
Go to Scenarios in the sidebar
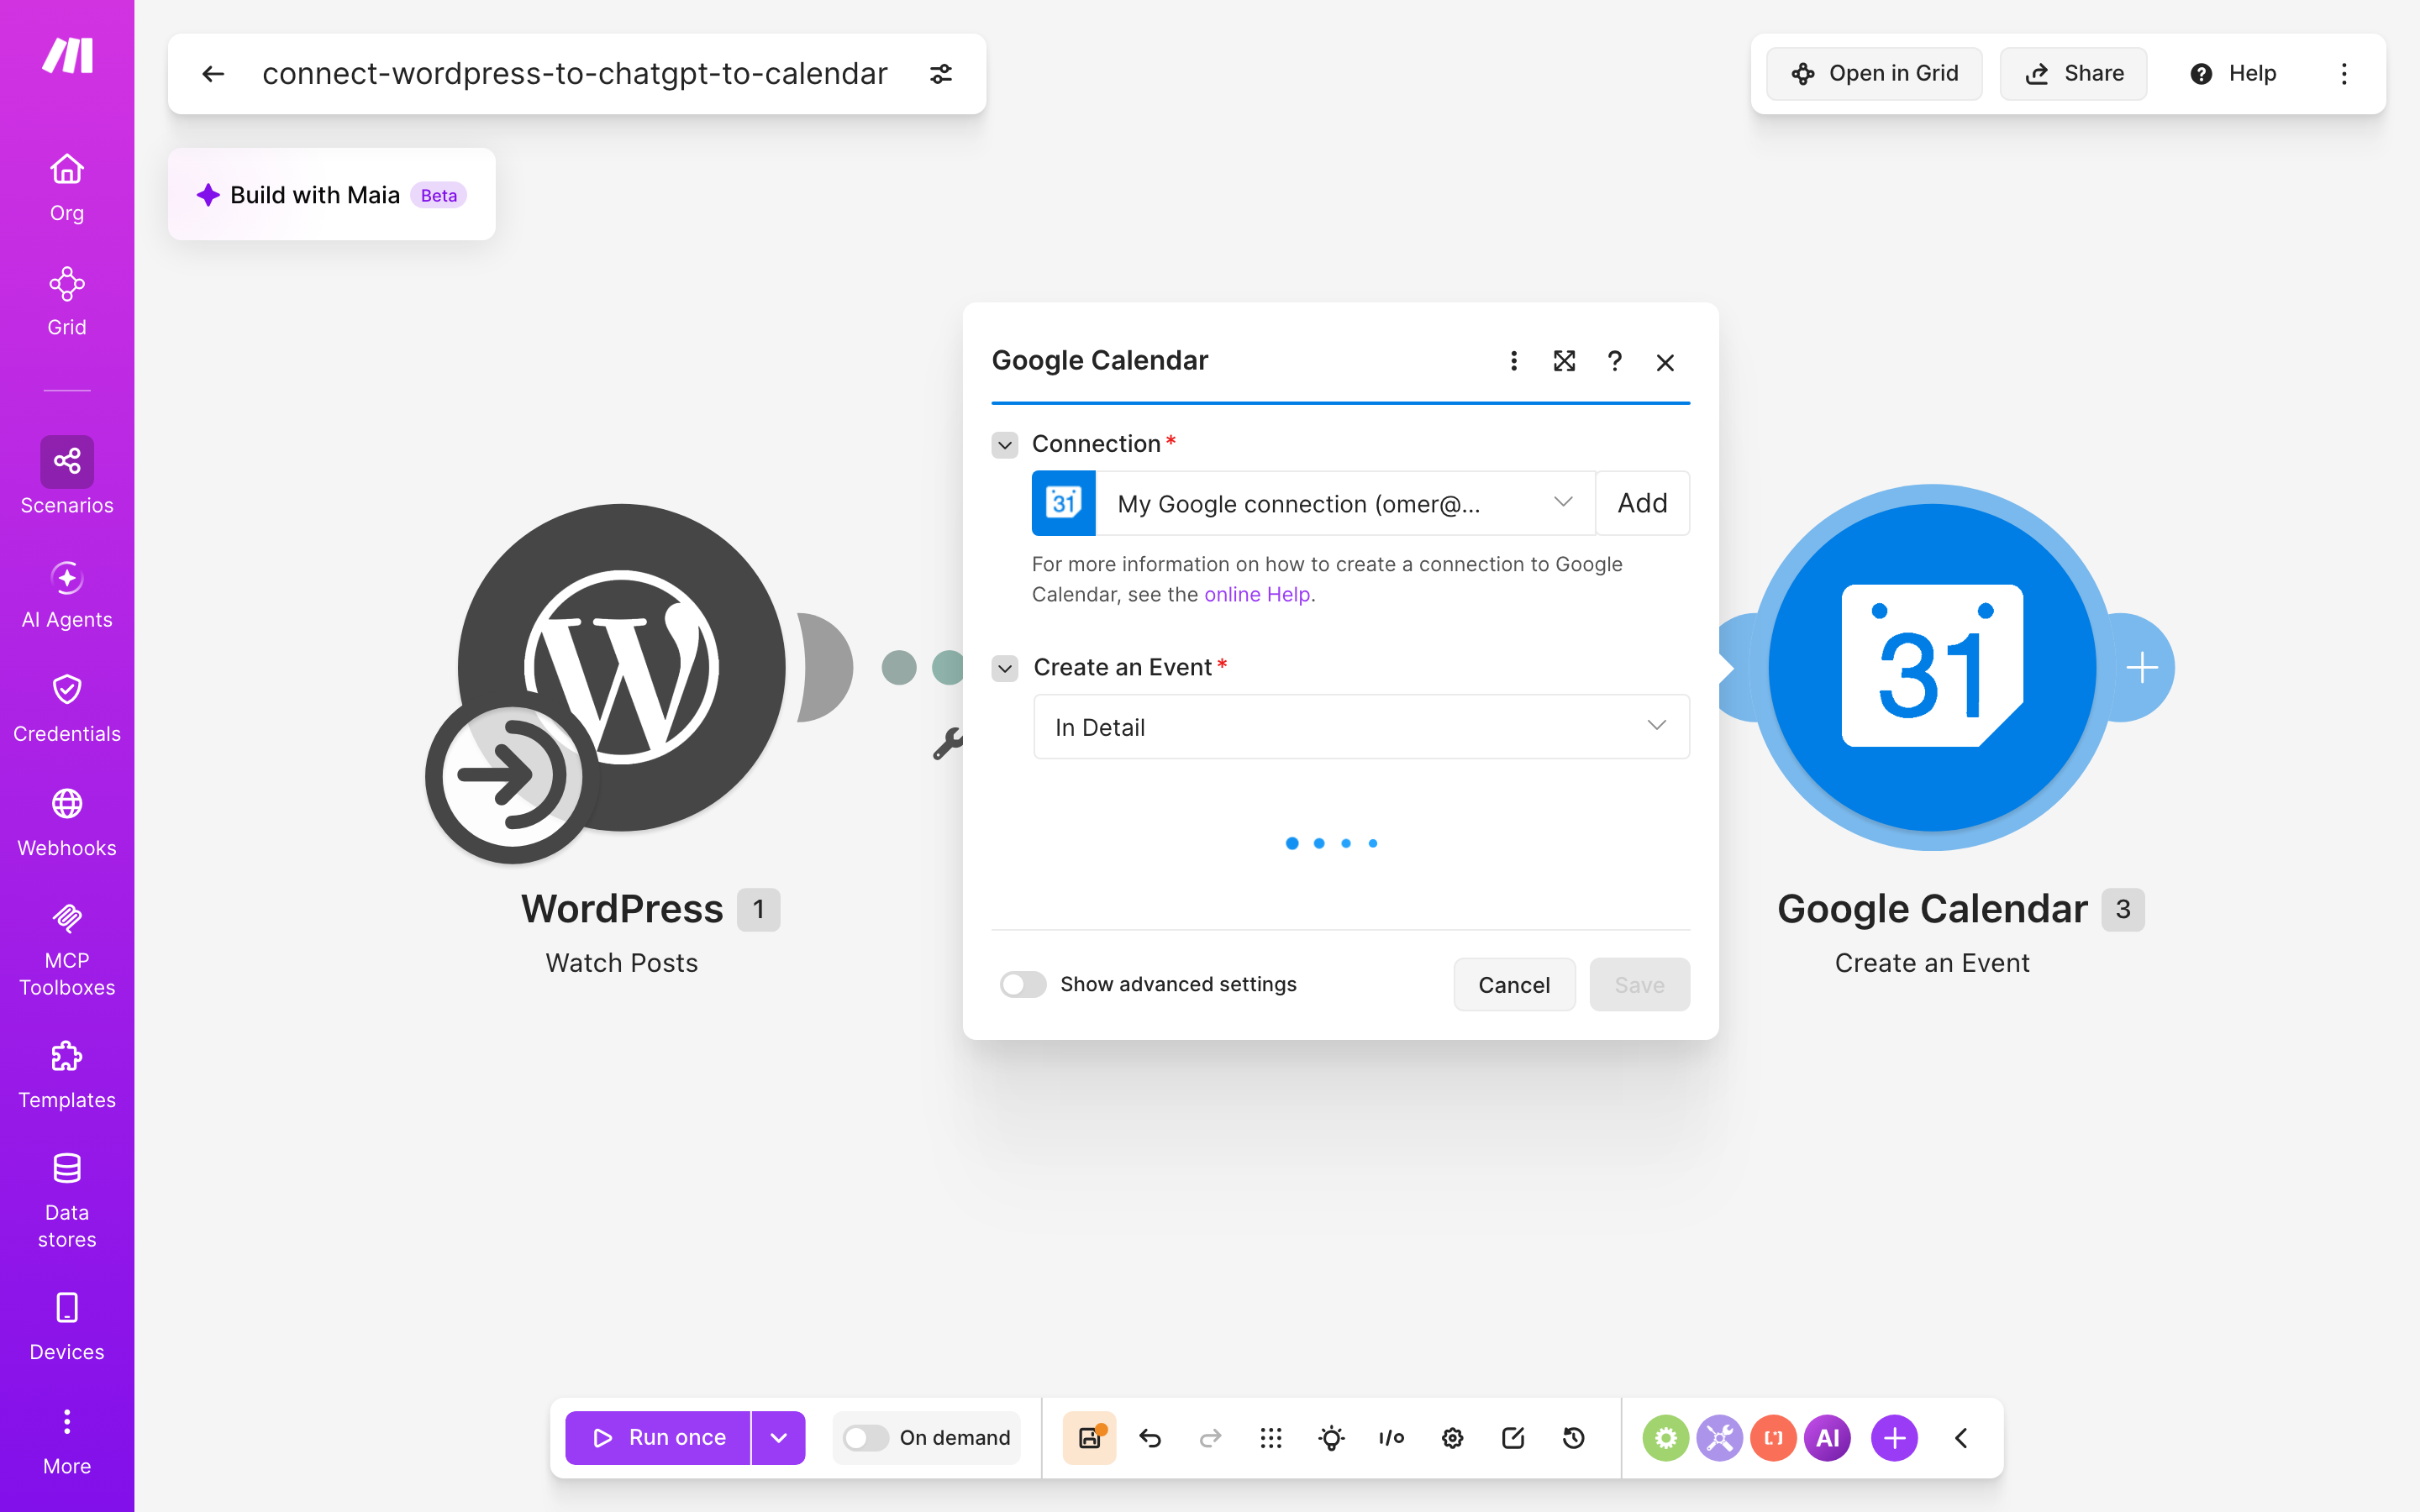click(67, 476)
